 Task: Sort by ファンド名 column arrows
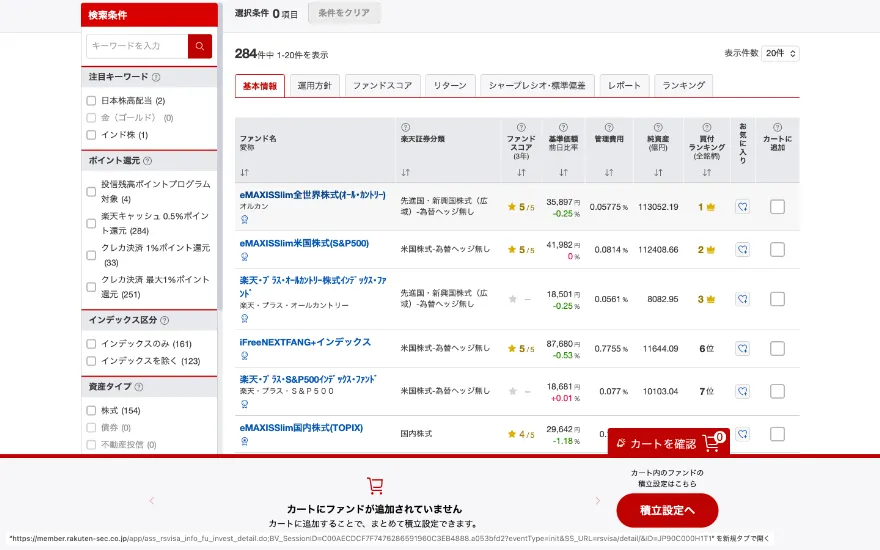(x=245, y=173)
